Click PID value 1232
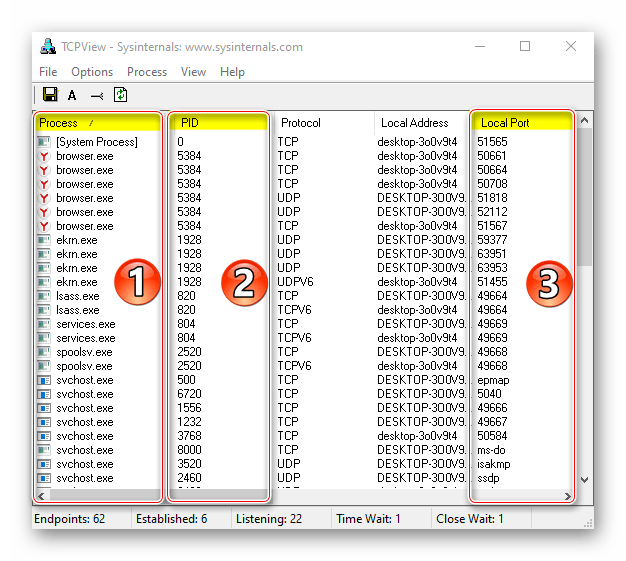This screenshot has width=626, height=561. click(x=189, y=422)
